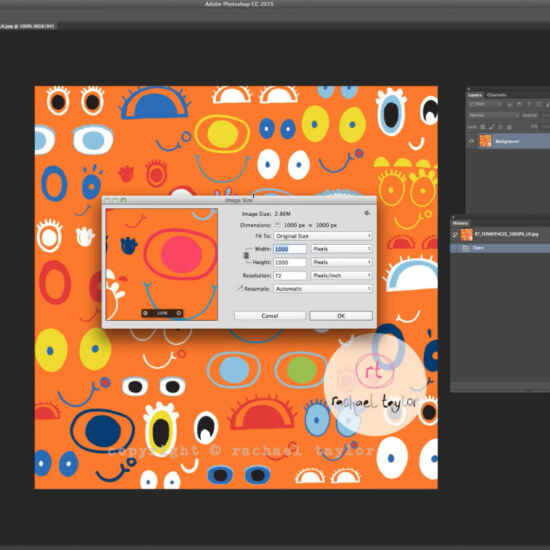Screen dimensions: 550x550
Task: Toggle the constrain proportions chain link icon
Action: coord(246,255)
